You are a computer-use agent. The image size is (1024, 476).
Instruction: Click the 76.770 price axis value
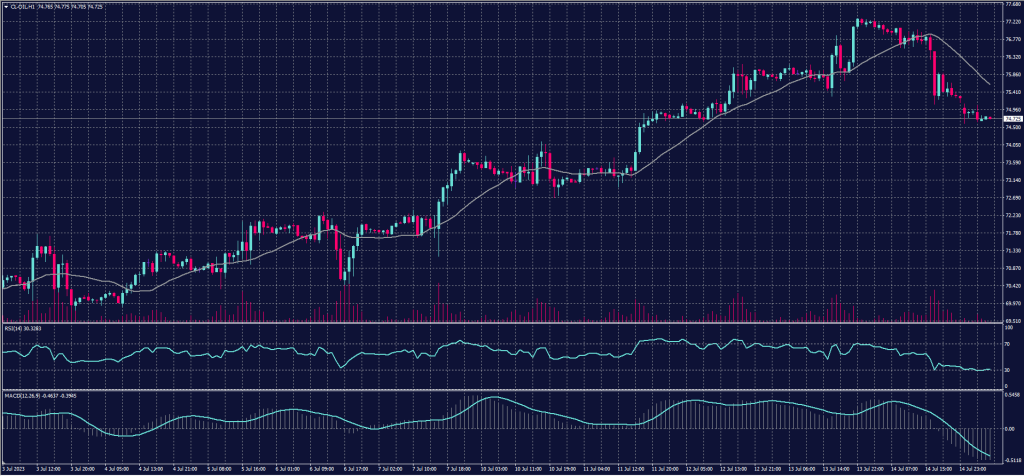(1014, 39)
